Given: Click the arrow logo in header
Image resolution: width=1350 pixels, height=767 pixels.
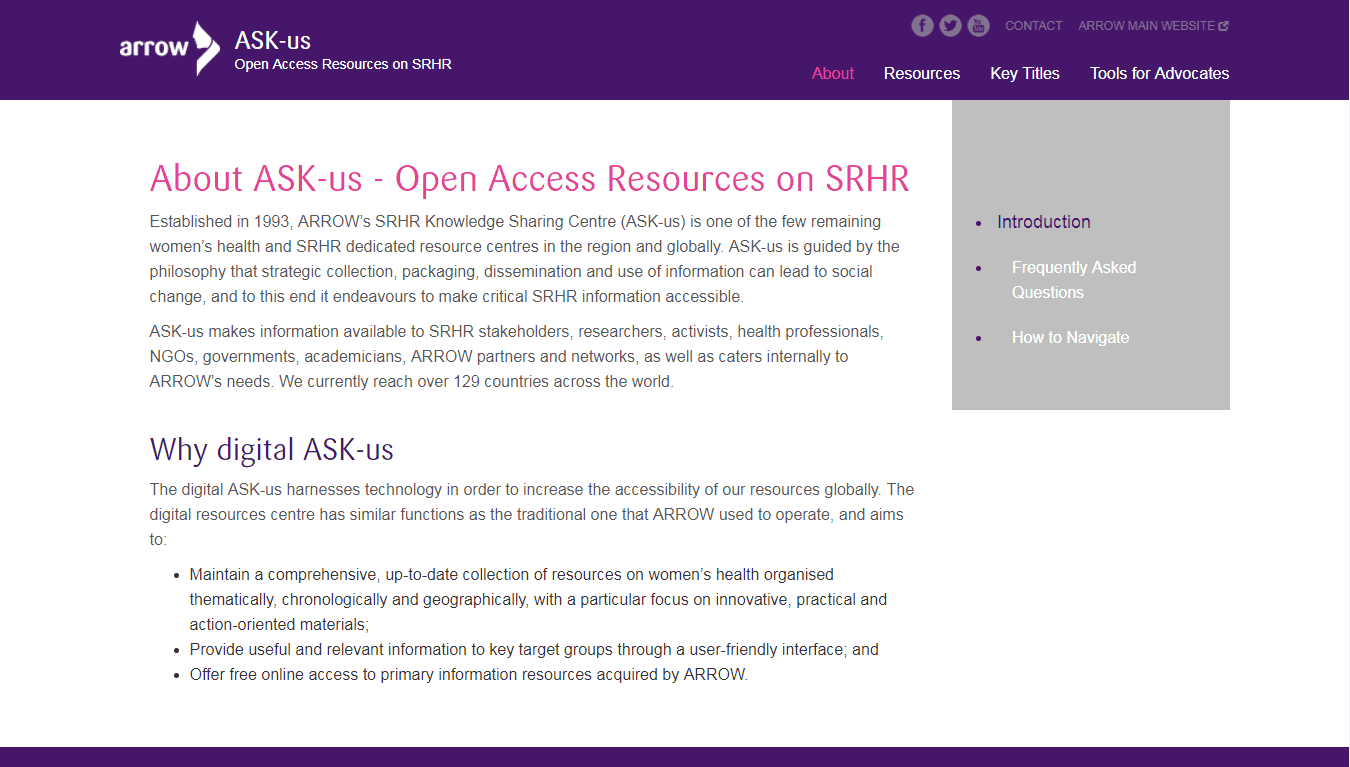Looking at the screenshot, I should point(169,48).
